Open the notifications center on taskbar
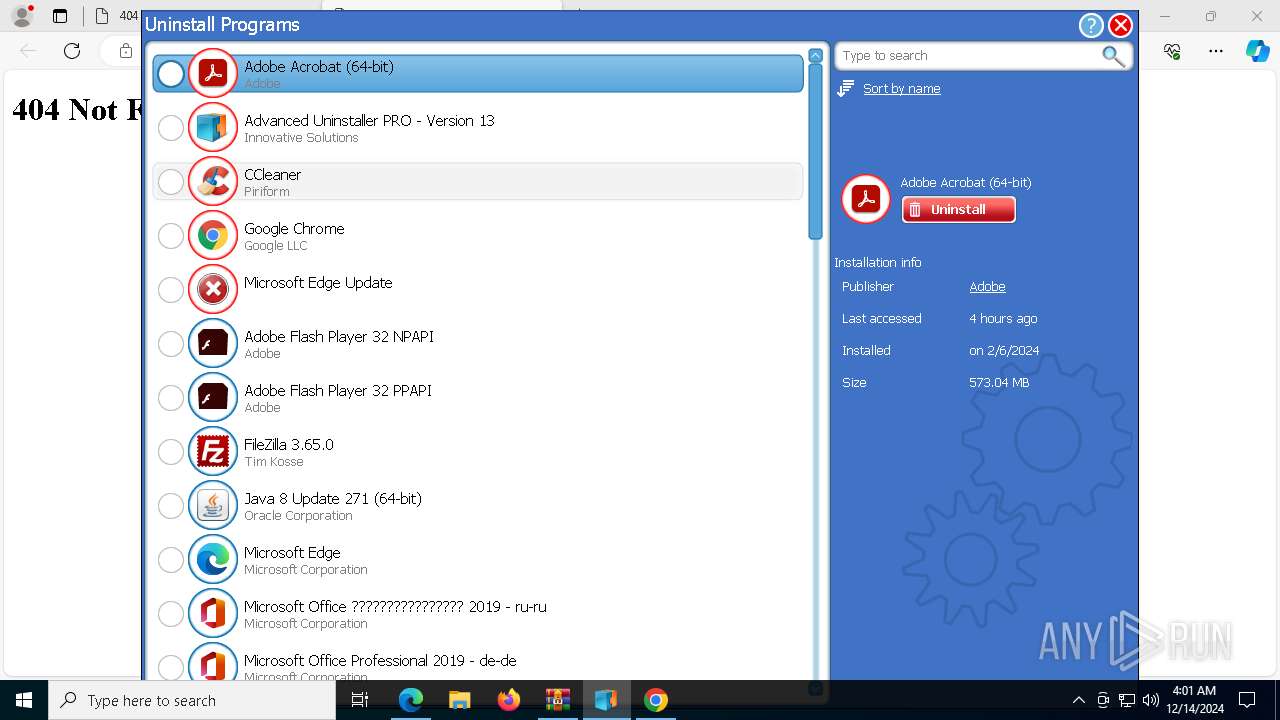This screenshot has height=720, width=1280. [1247, 700]
